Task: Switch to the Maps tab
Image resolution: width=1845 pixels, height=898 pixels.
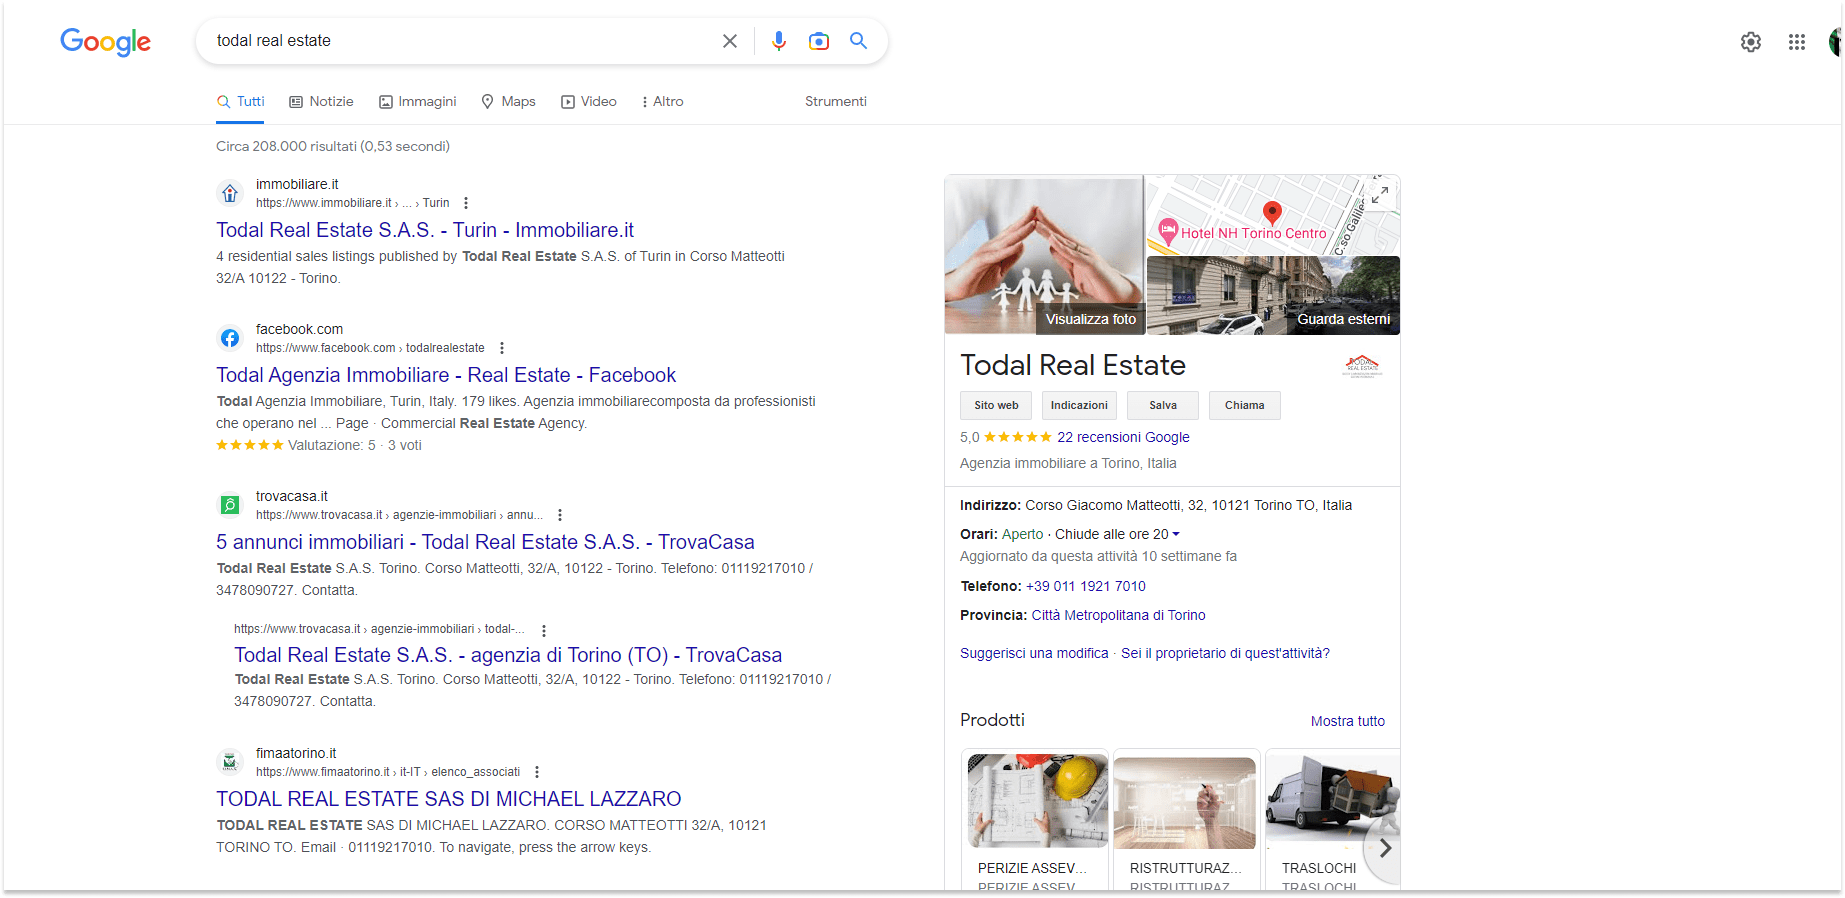Action: (508, 101)
